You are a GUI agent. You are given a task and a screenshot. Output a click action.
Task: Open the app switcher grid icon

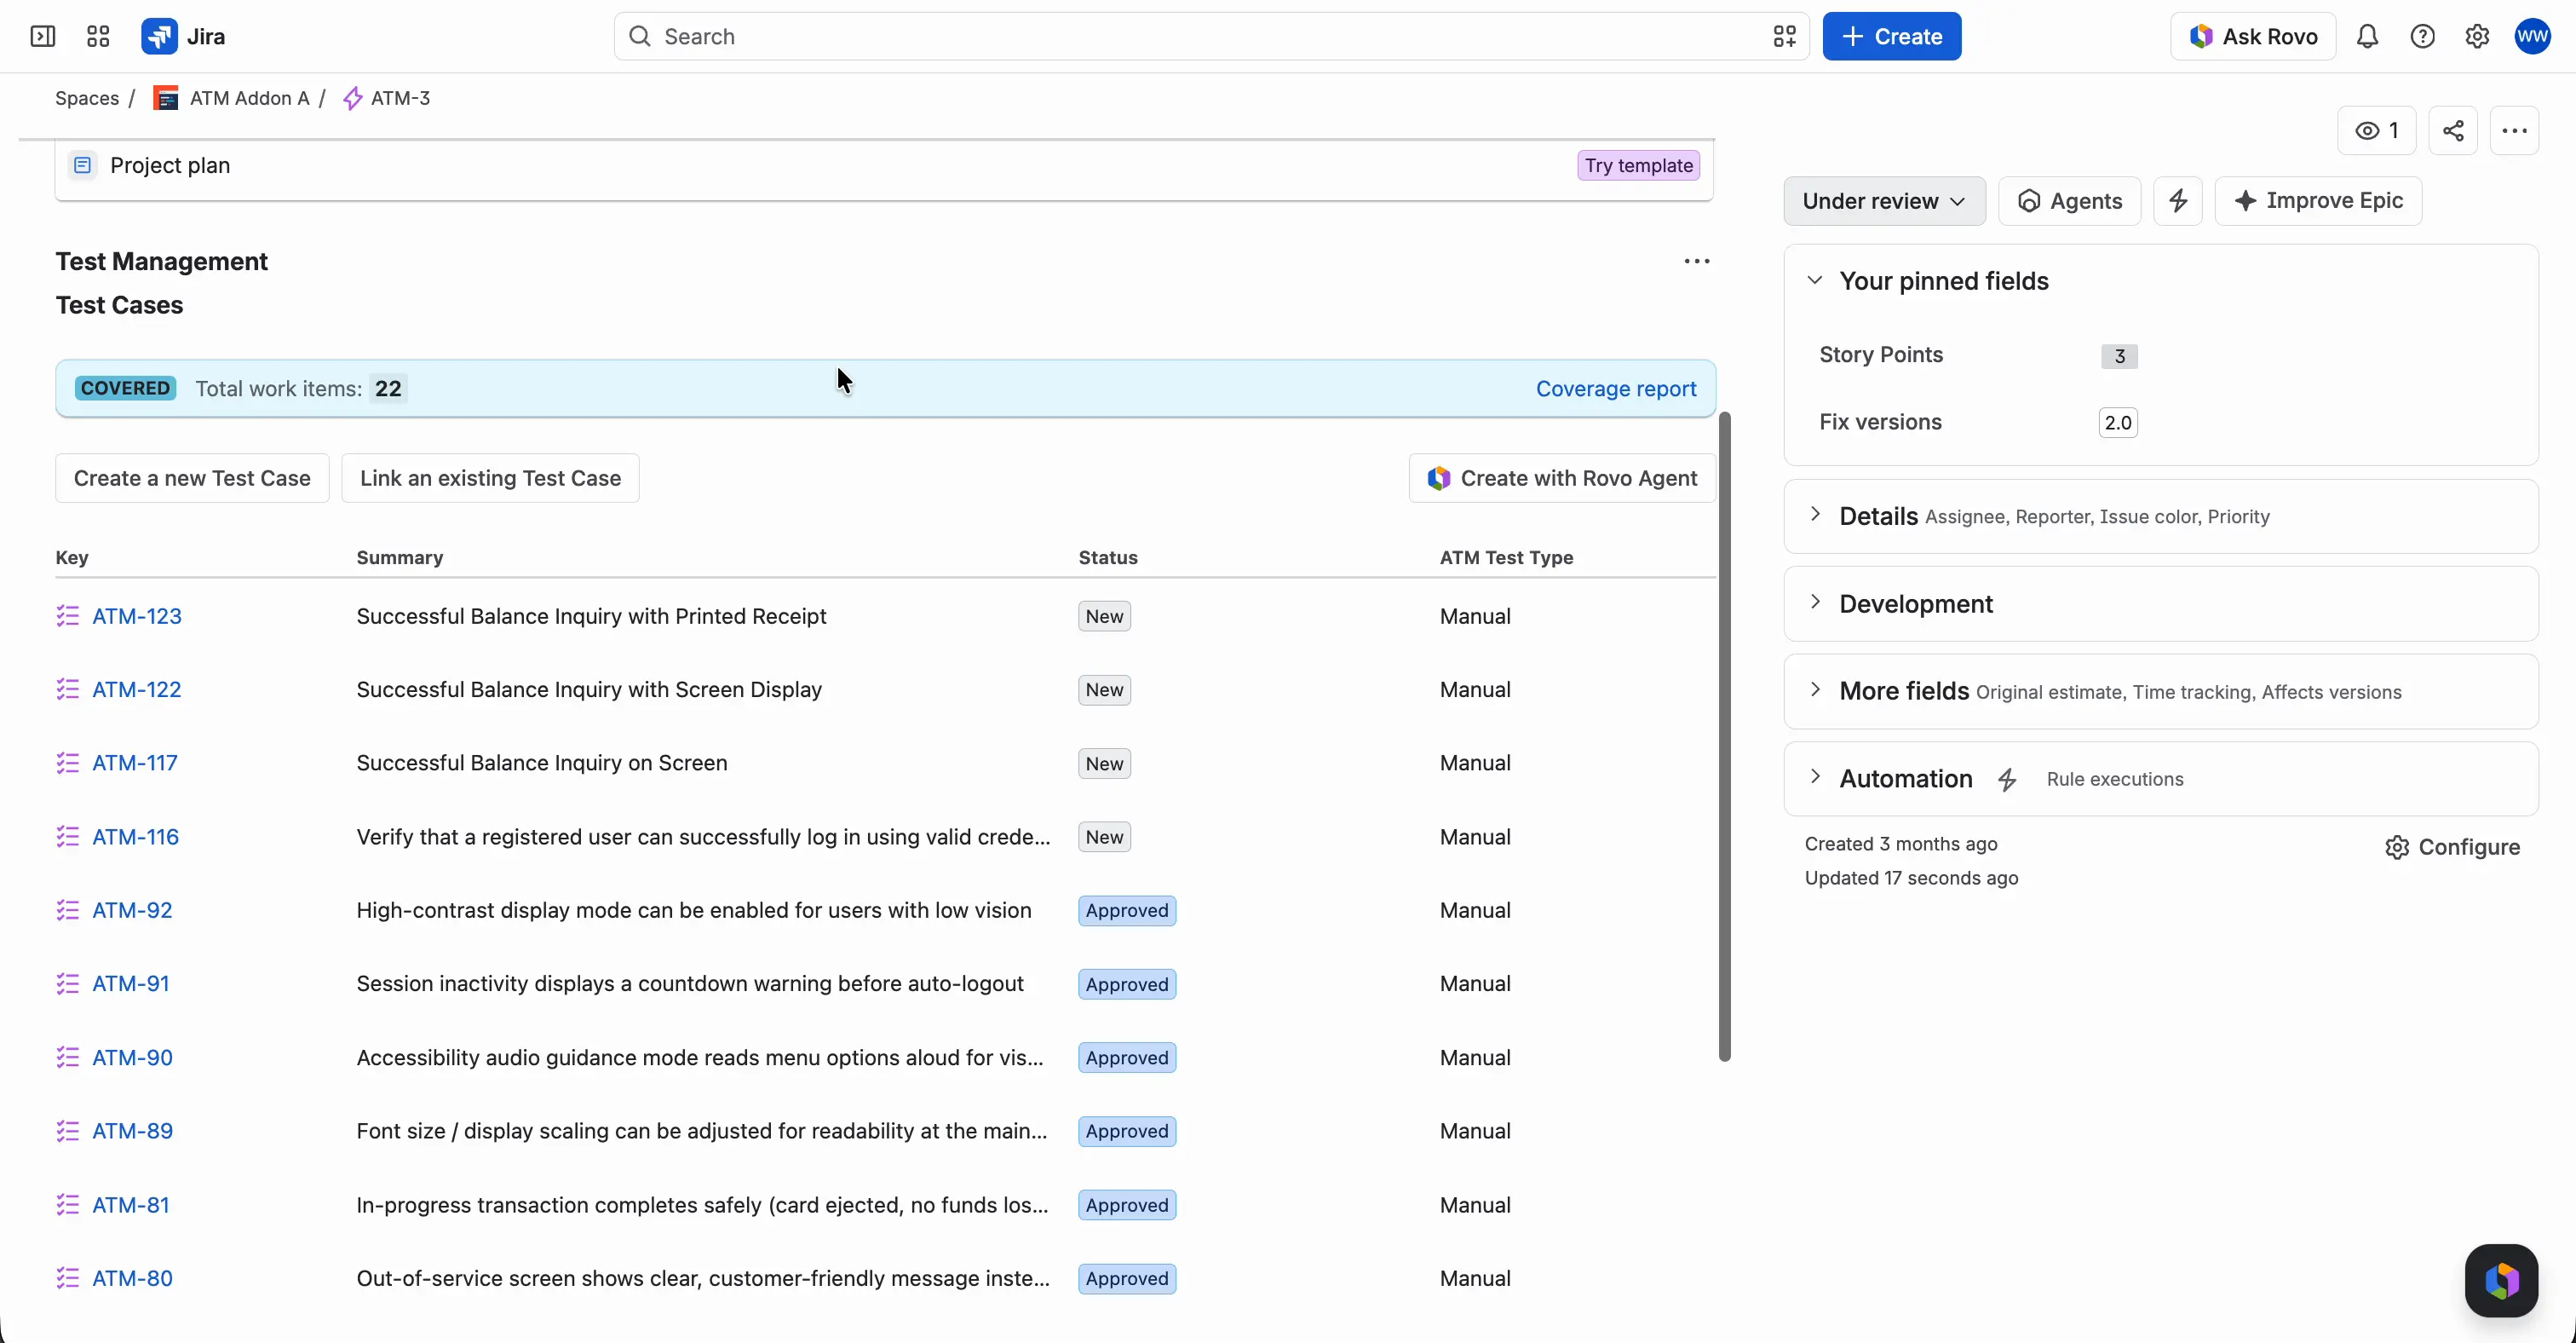click(98, 37)
